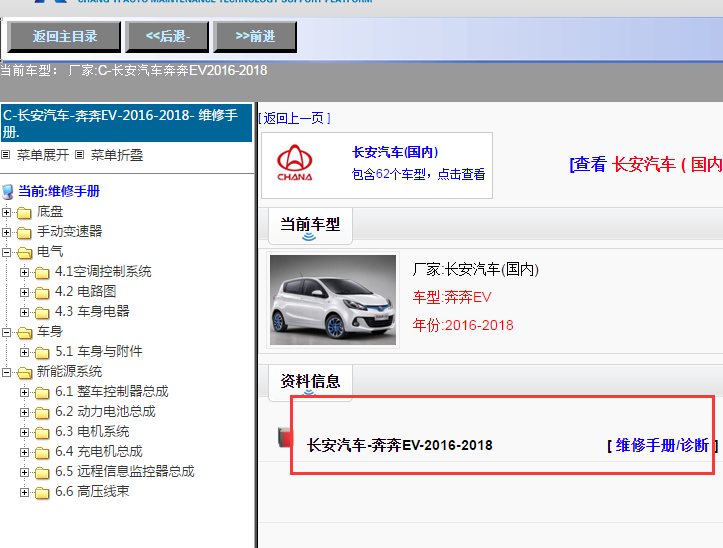Open the 维修手册/诊断 link
723x548 pixels.
tap(662, 445)
